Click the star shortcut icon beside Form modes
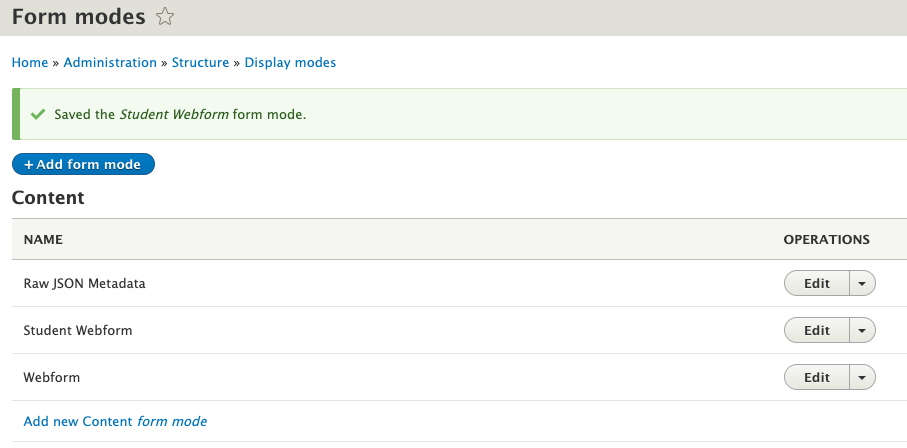The image size is (907, 448). coord(166,17)
